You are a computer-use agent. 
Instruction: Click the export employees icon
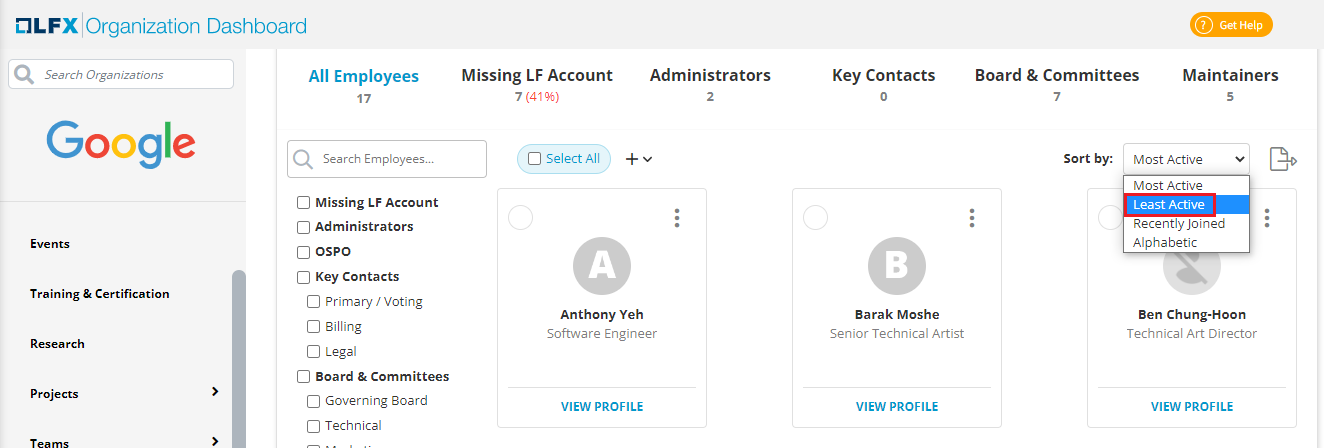(x=1283, y=159)
